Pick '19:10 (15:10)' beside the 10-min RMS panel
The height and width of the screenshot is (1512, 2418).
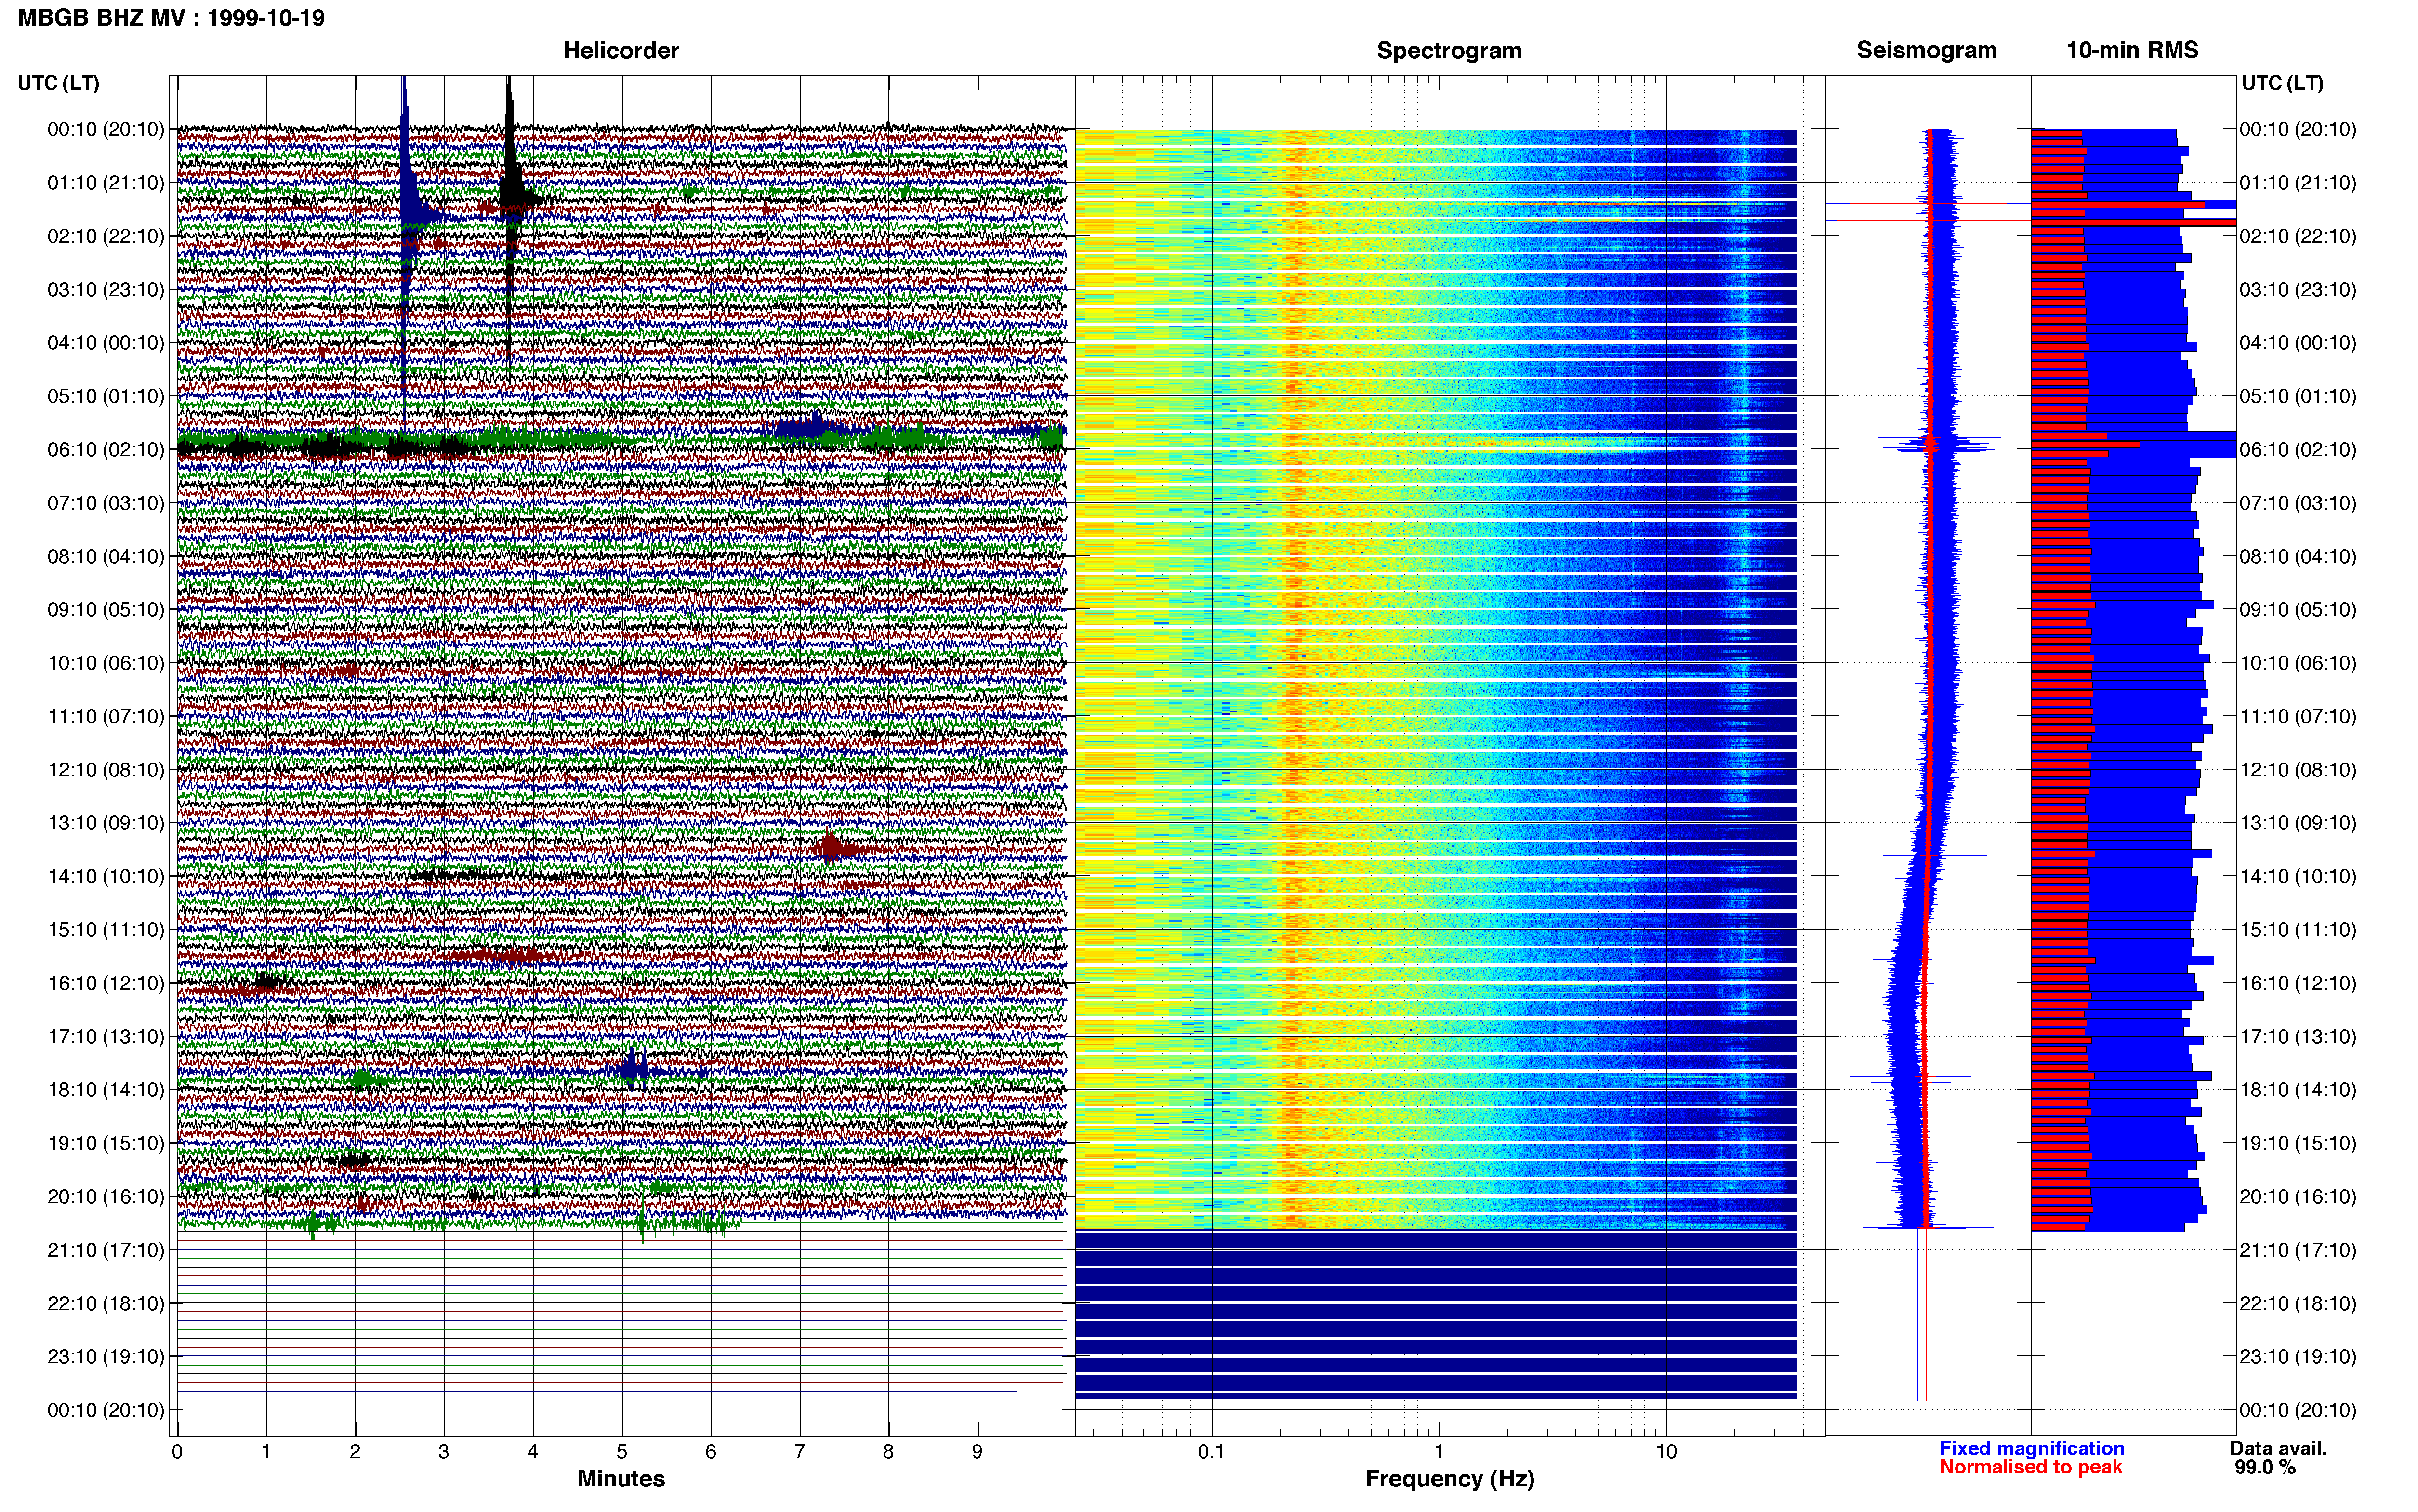[2298, 1143]
